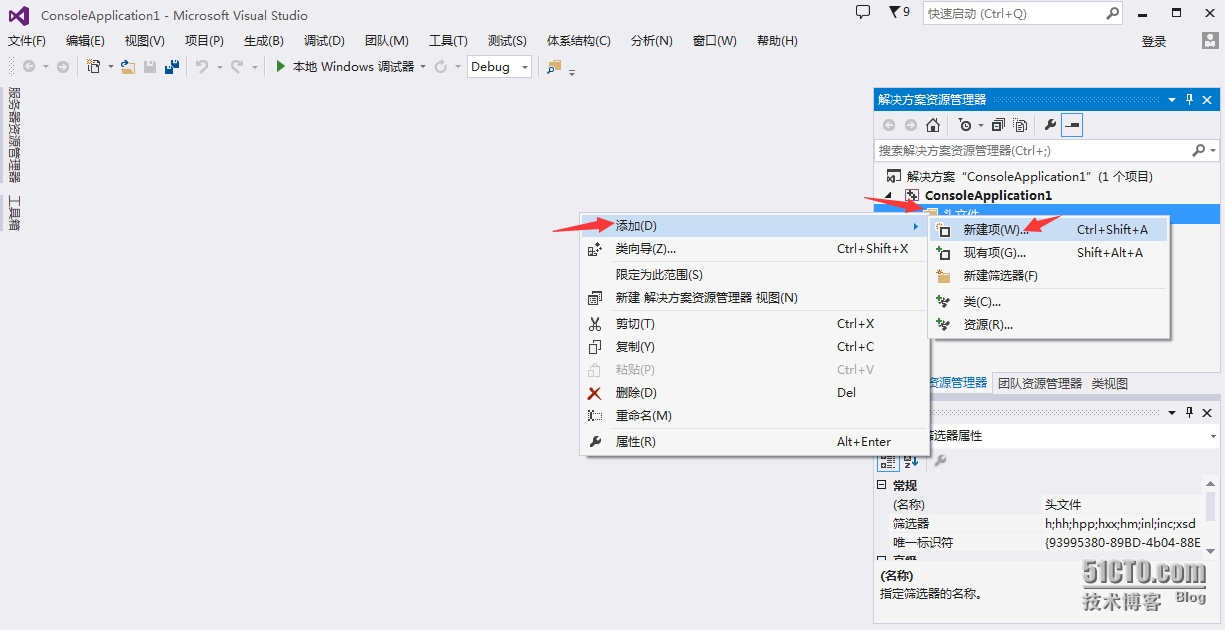Screen dimensions: 1225x630
Task: Select 删除(D) in context menu
Action: tap(755, 392)
